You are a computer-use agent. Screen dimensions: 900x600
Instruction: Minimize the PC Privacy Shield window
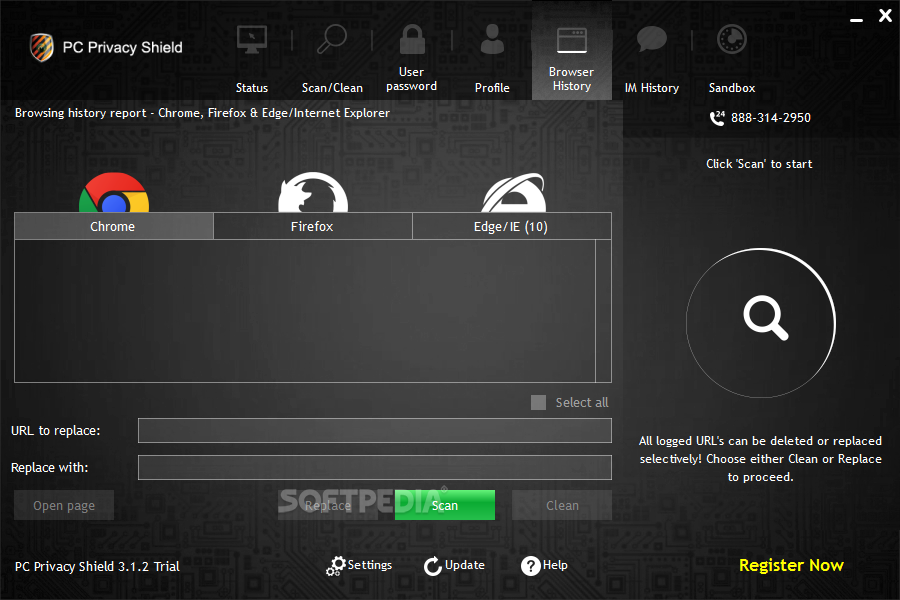coord(856,20)
